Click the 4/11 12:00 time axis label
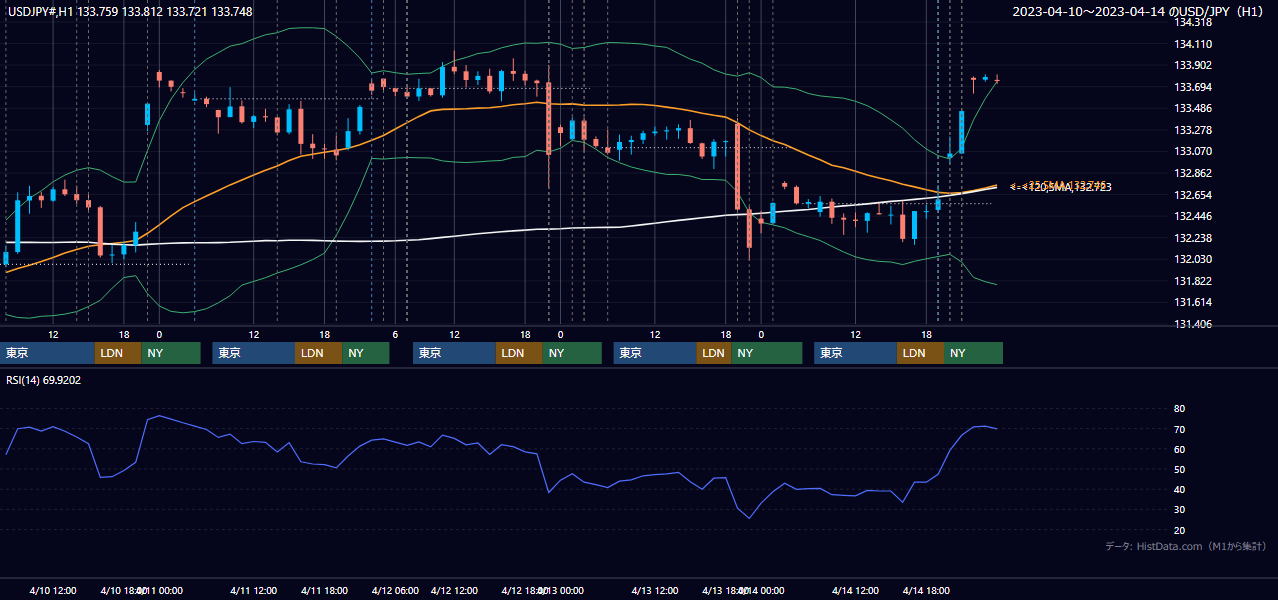Image resolution: width=1278 pixels, height=600 pixels. (253, 591)
